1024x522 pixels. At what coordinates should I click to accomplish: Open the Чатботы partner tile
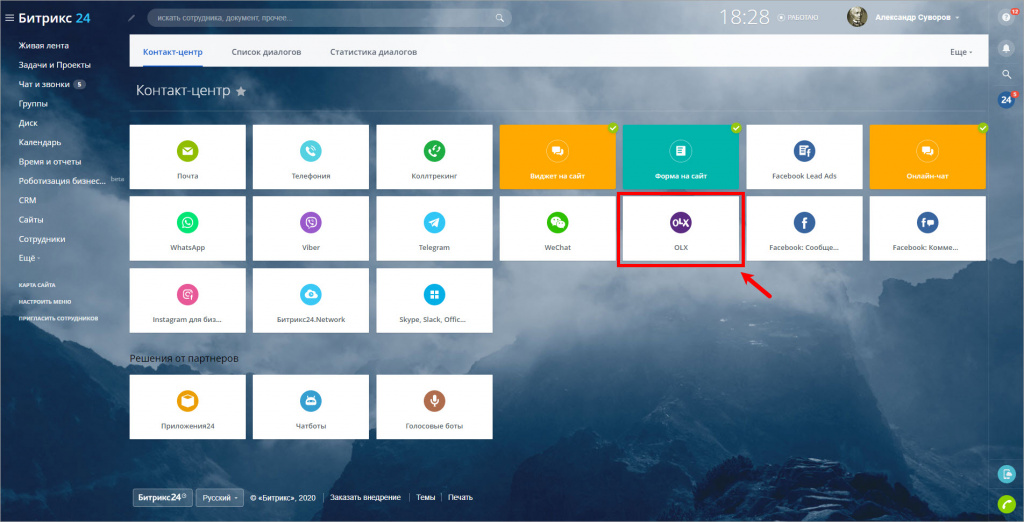tap(311, 406)
